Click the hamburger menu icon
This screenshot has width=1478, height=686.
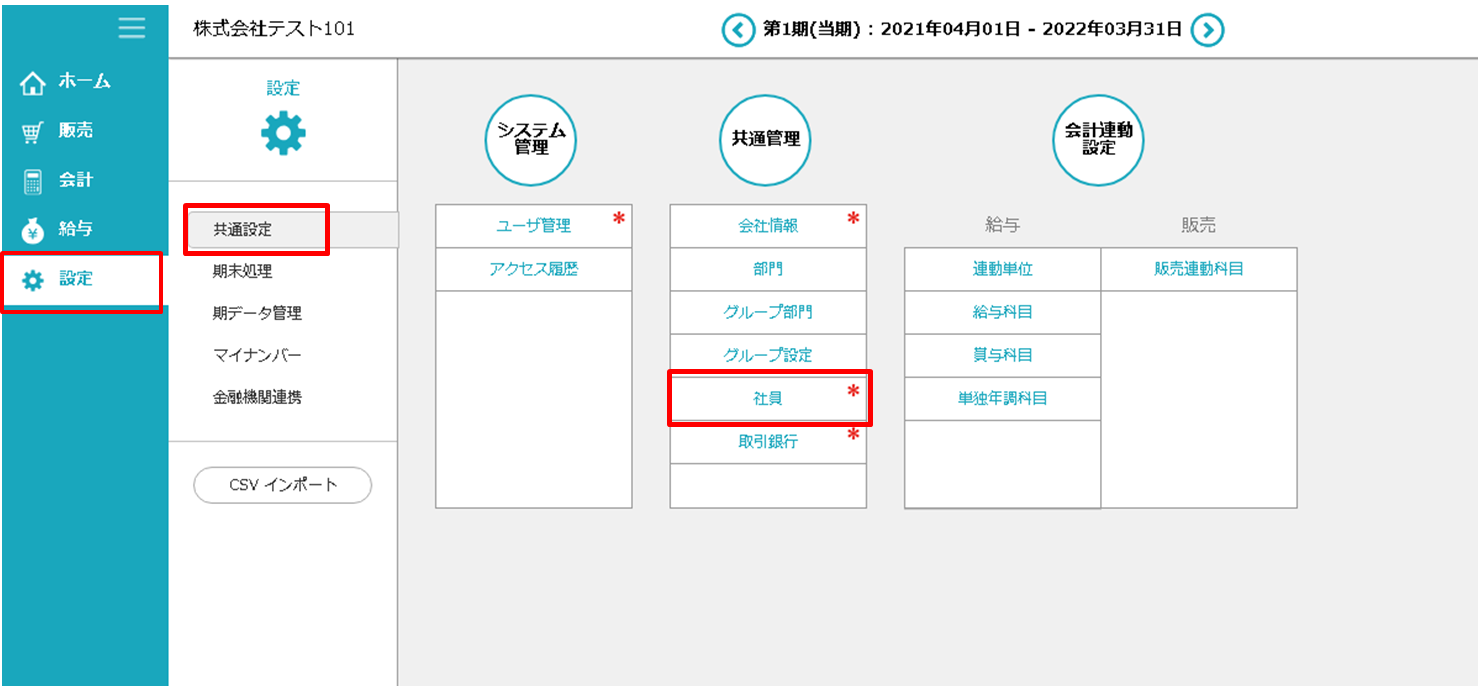tap(131, 28)
